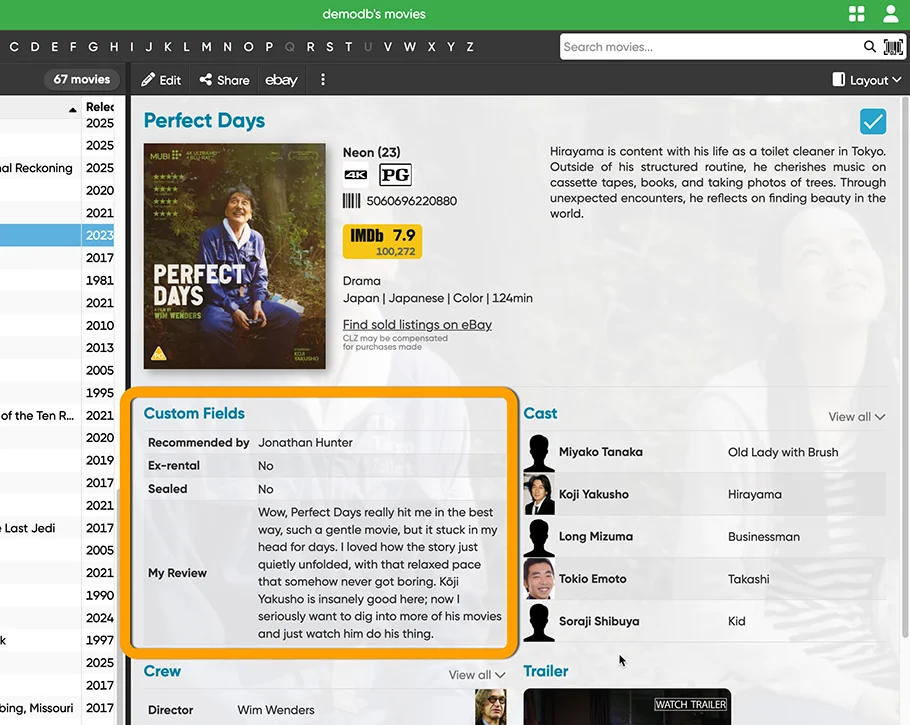Click the Share button
This screenshot has width=910, height=725.
pyautogui.click(x=224, y=80)
